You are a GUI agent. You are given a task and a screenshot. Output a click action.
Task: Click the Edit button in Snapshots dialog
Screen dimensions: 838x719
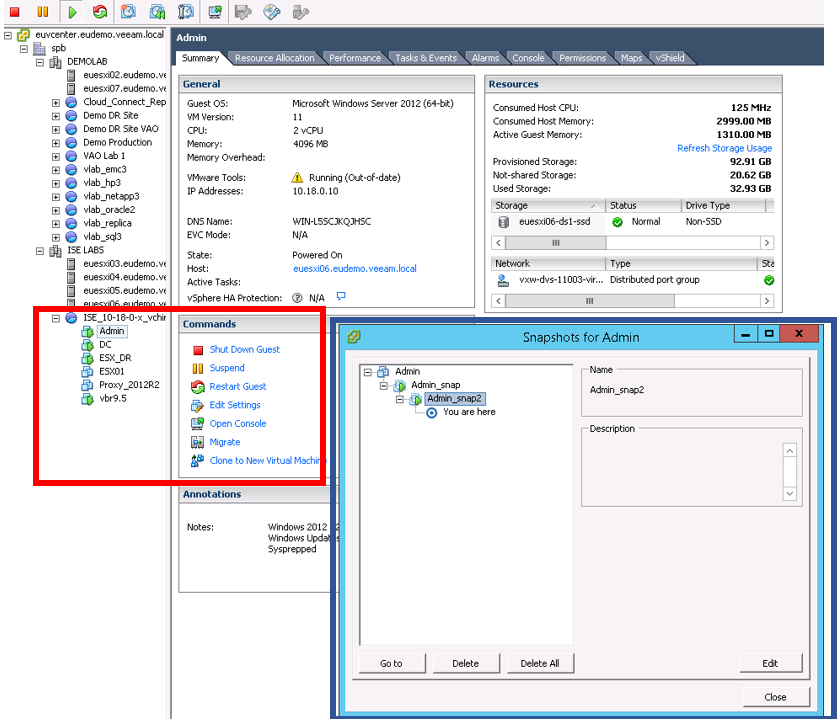point(770,663)
